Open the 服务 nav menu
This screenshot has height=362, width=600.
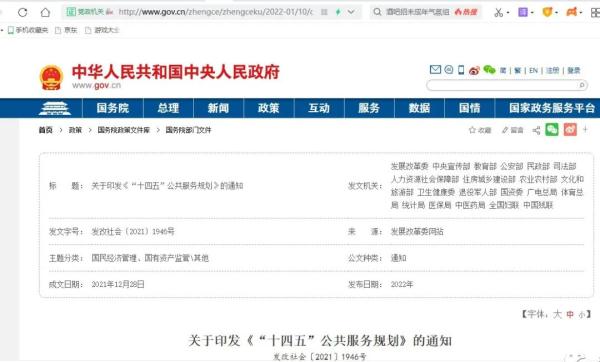(369, 108)
